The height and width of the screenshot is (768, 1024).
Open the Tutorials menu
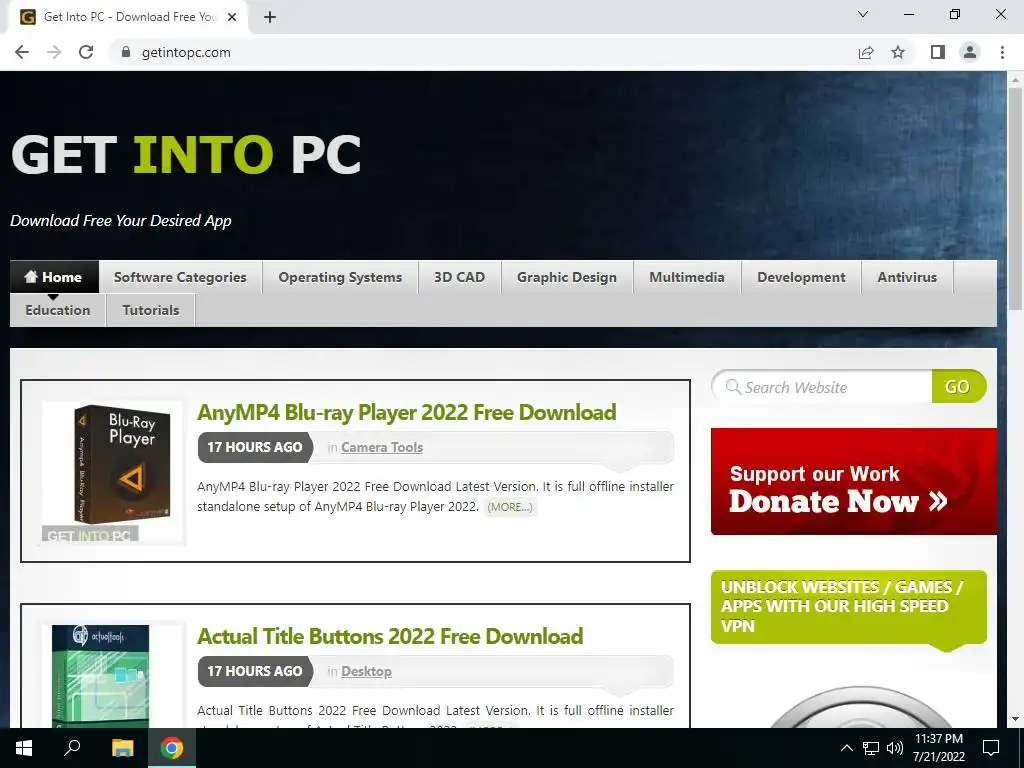pyautogui.click(x=151, y=310)
